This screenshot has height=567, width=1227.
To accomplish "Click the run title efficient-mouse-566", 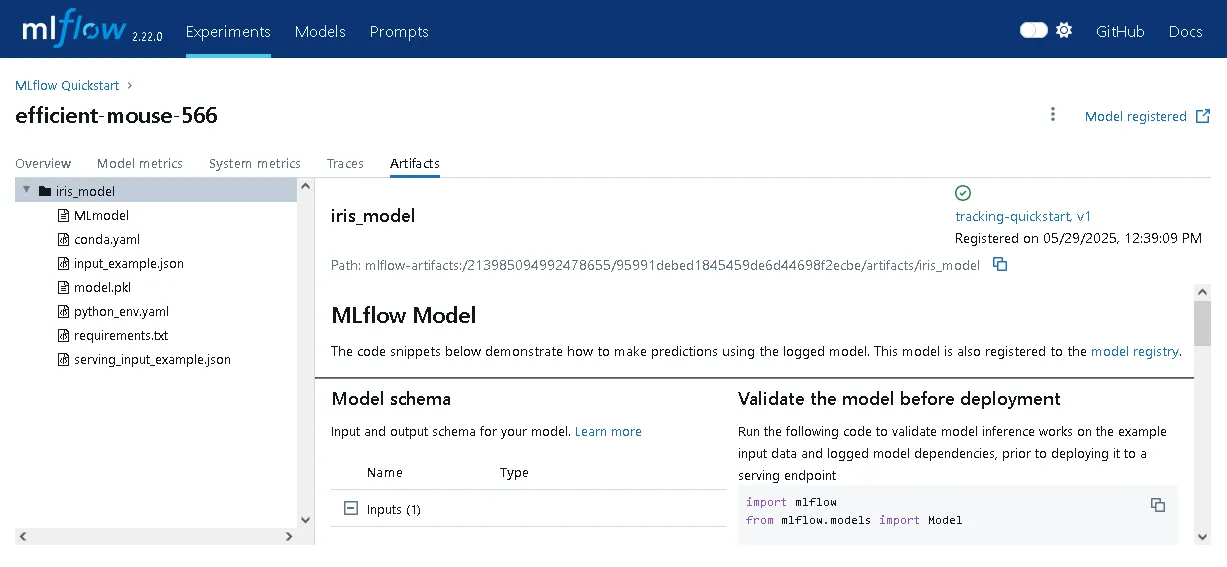I will (116, 115).
